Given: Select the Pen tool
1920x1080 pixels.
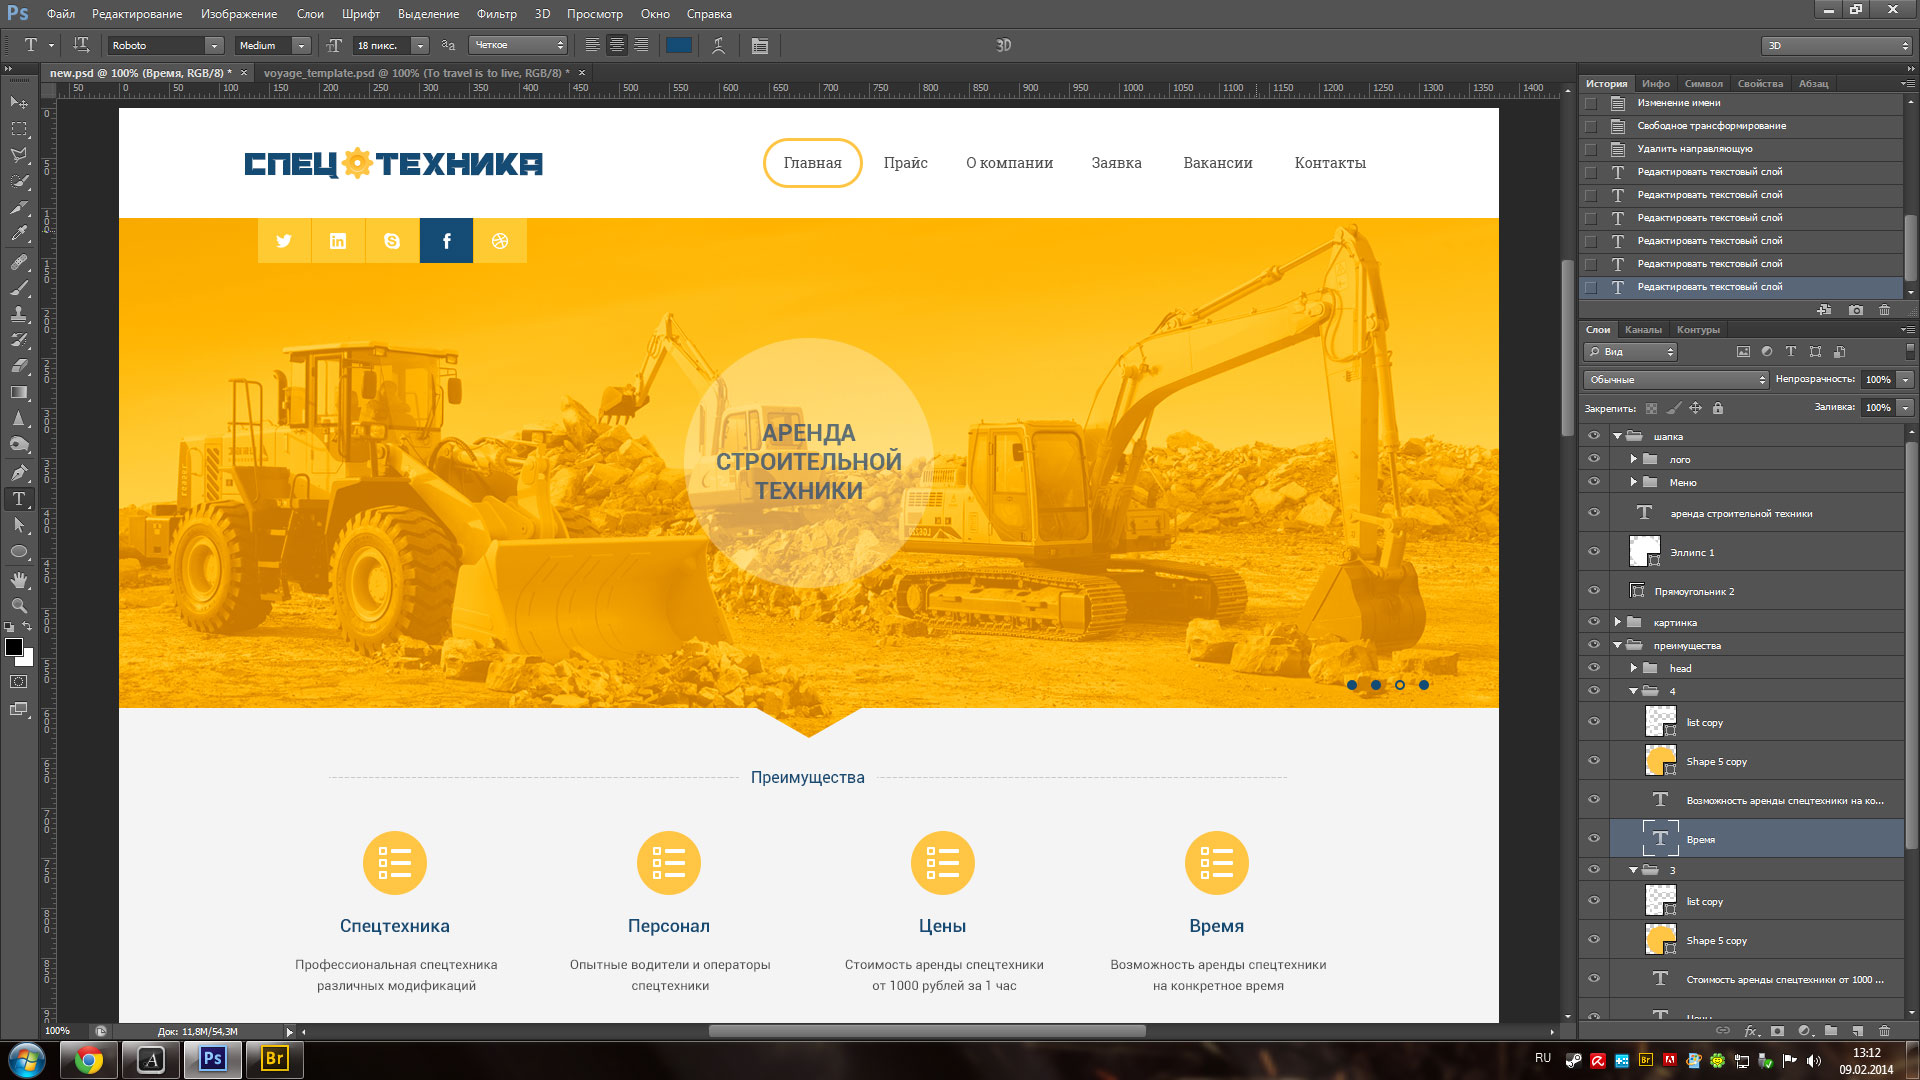Looking at the screenshot, I should point(18,473).
